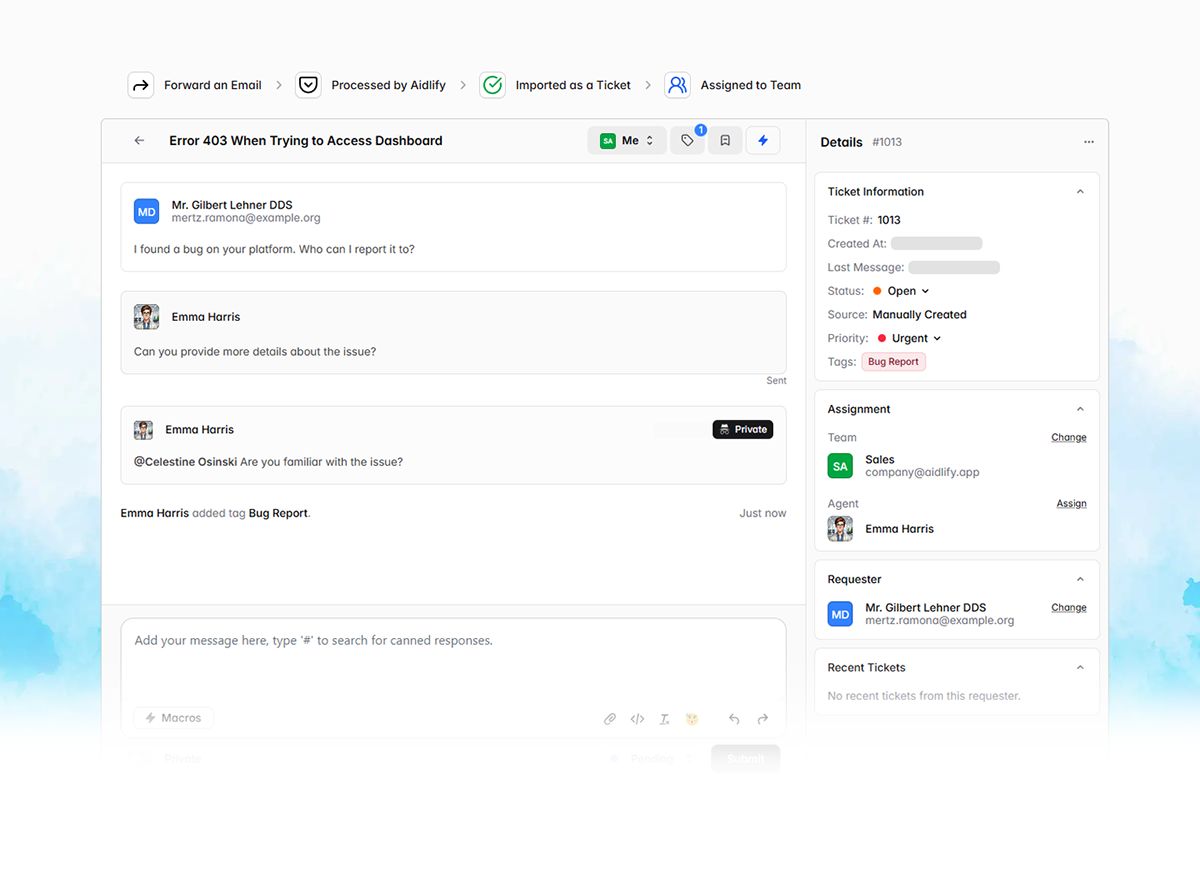The image size is (1200, 874).
Task: Open the Status dropdown showing Open
Action: (900, 290)
